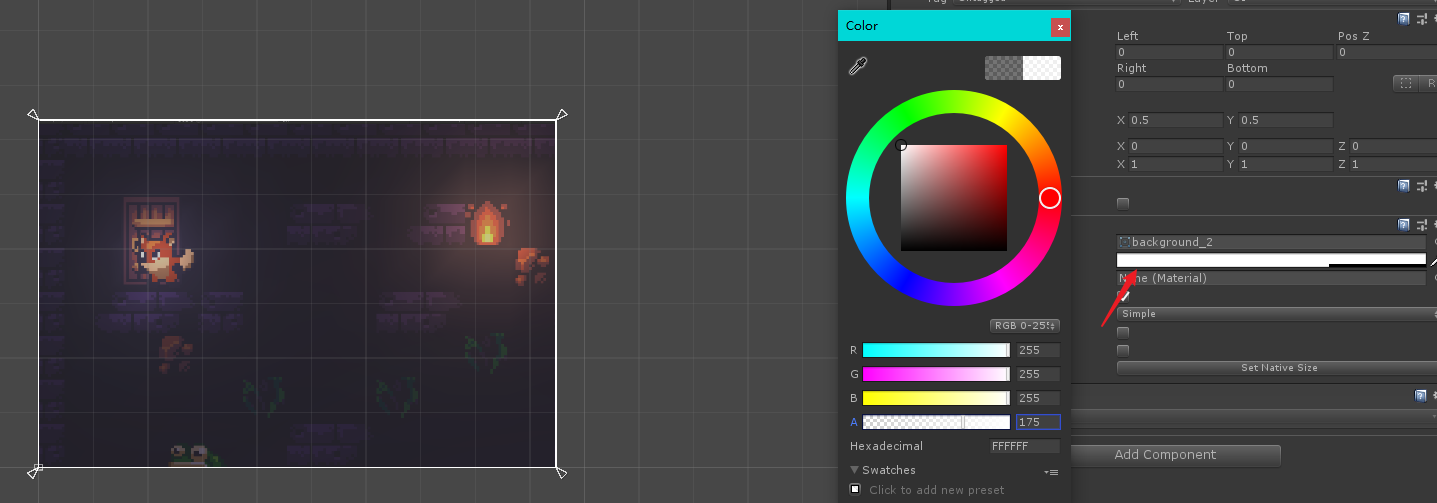
Task: Click the torch flame in scene view
Action: coord(487,224)
